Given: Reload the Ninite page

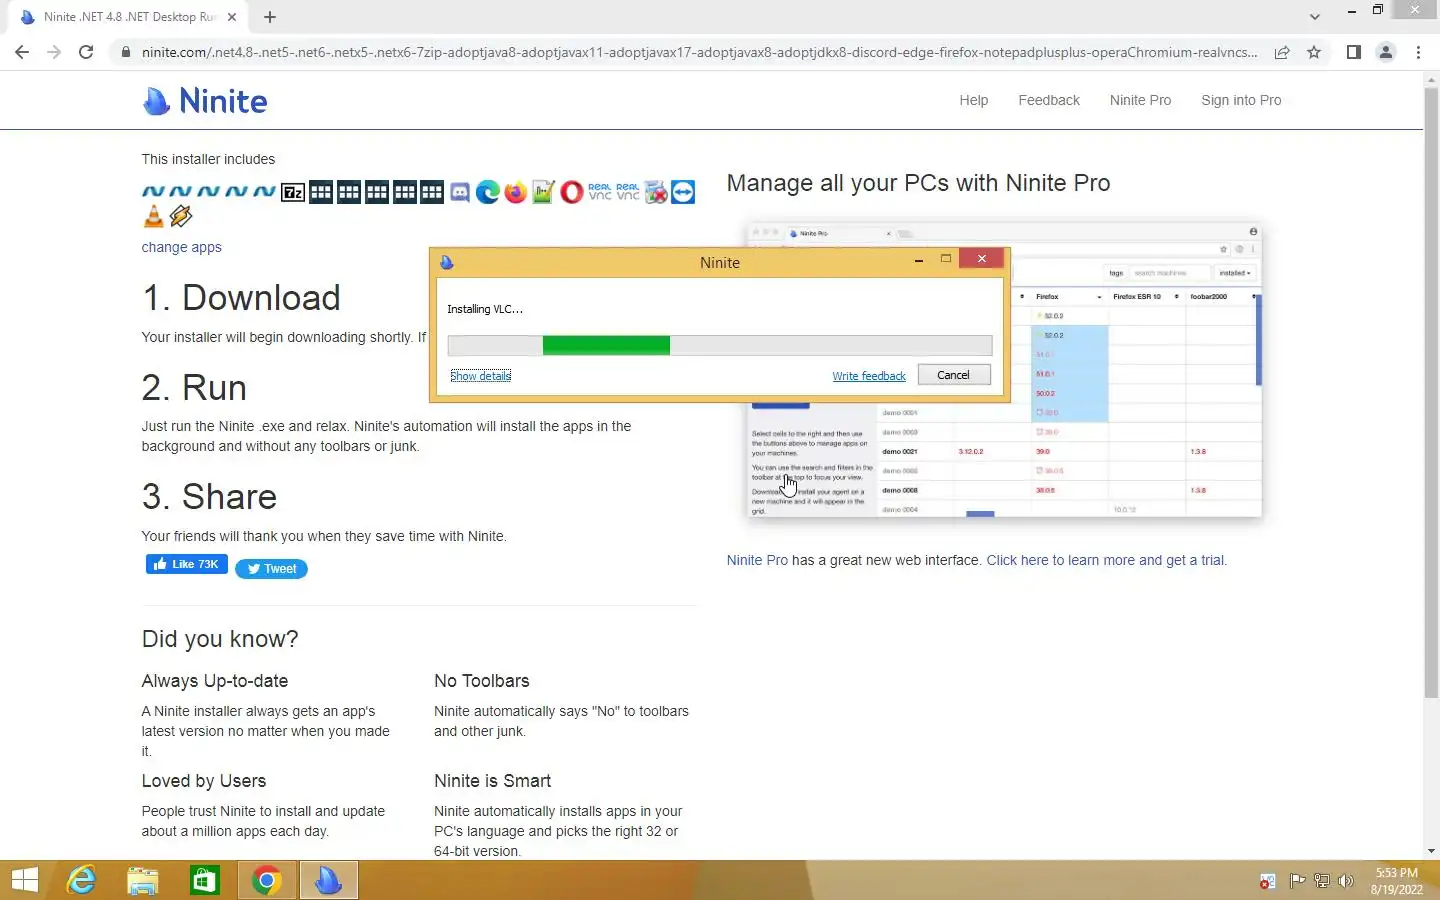Looking at the screenshot, I should (86, 52).
